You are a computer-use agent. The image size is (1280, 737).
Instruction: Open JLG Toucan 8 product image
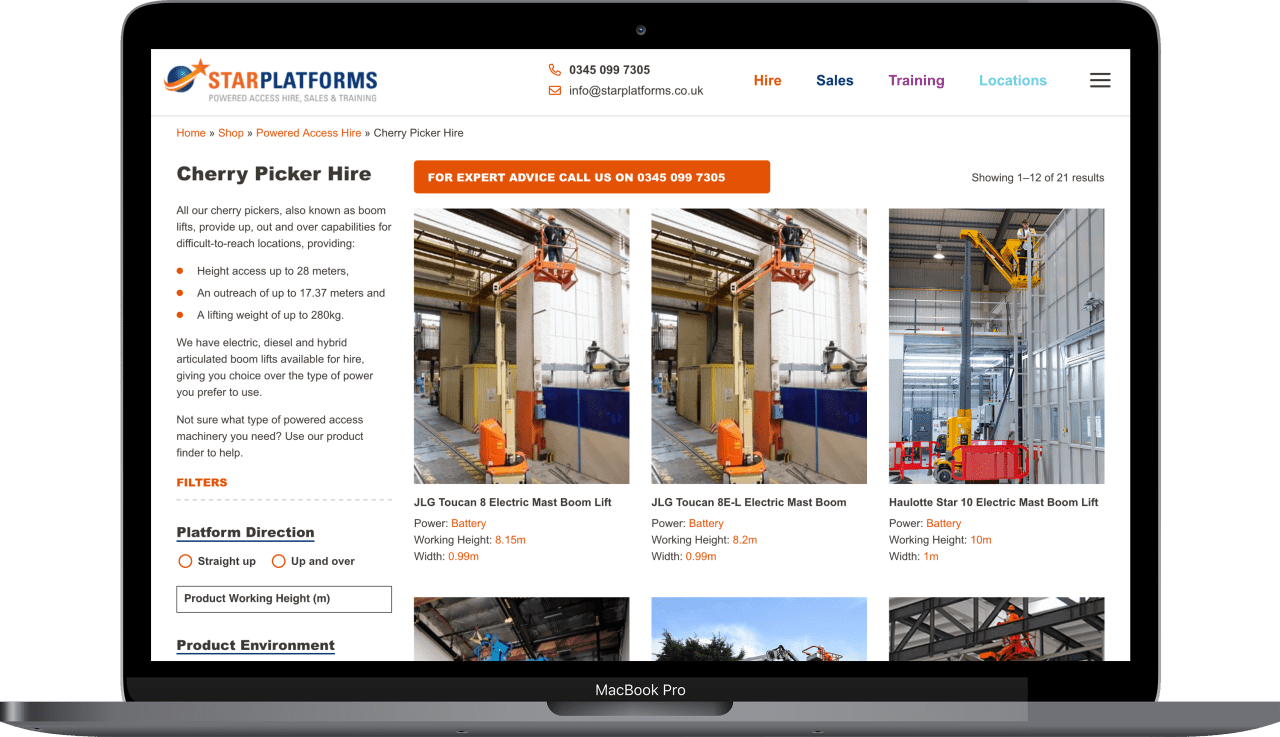522,346
